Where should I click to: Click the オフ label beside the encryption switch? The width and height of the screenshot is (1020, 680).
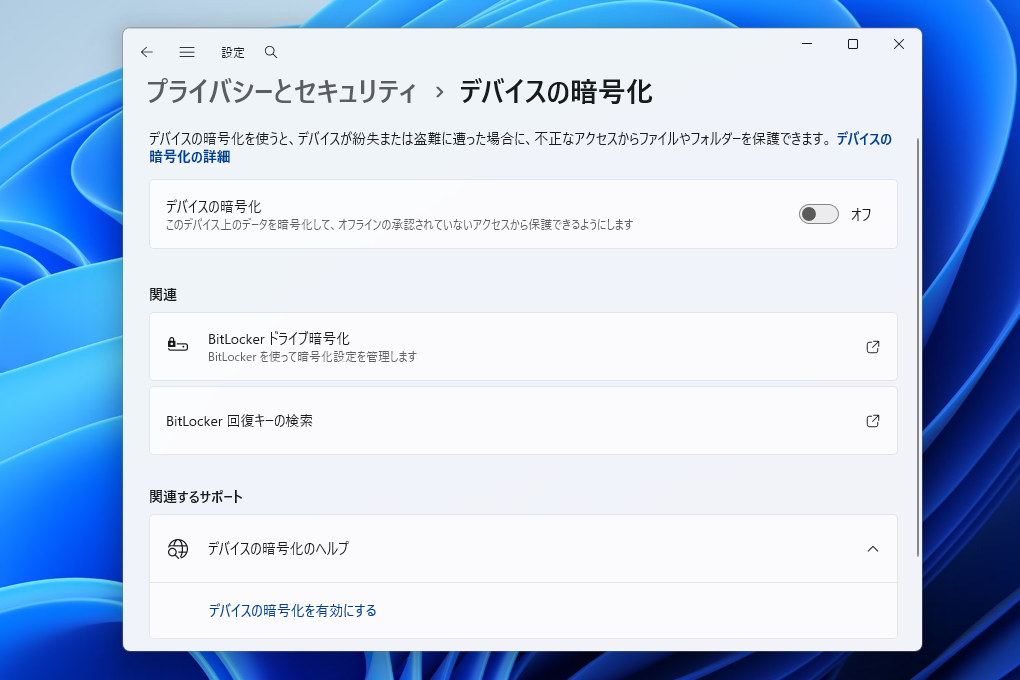tap(861, 213)
